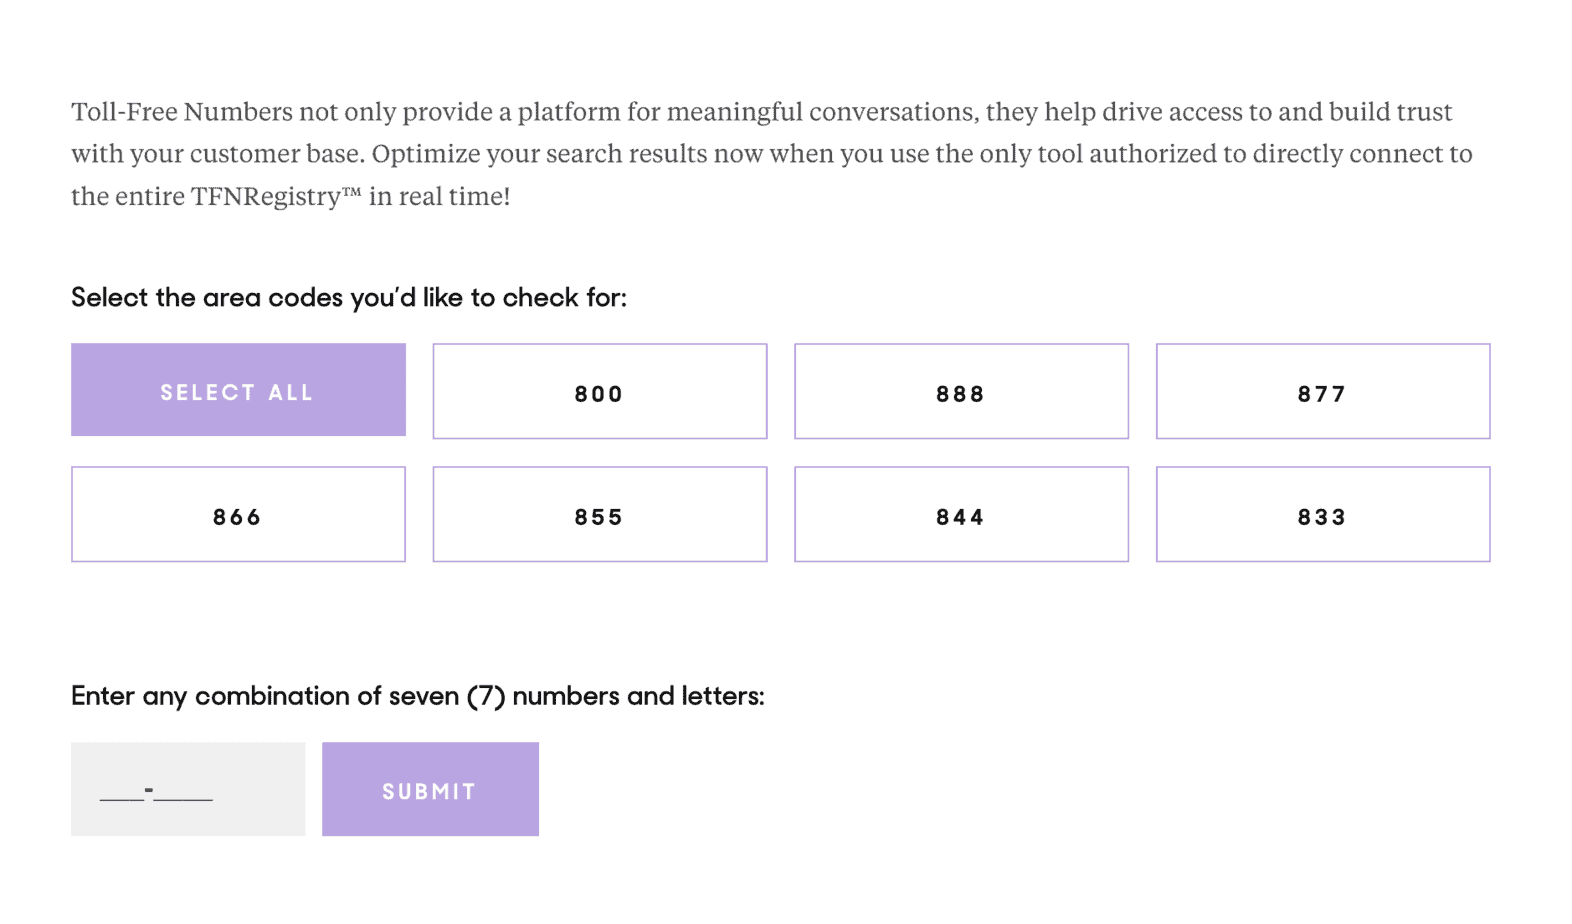Click the Select All button
This screenshot has width=1572, height=924.
(x=238, y=390)
